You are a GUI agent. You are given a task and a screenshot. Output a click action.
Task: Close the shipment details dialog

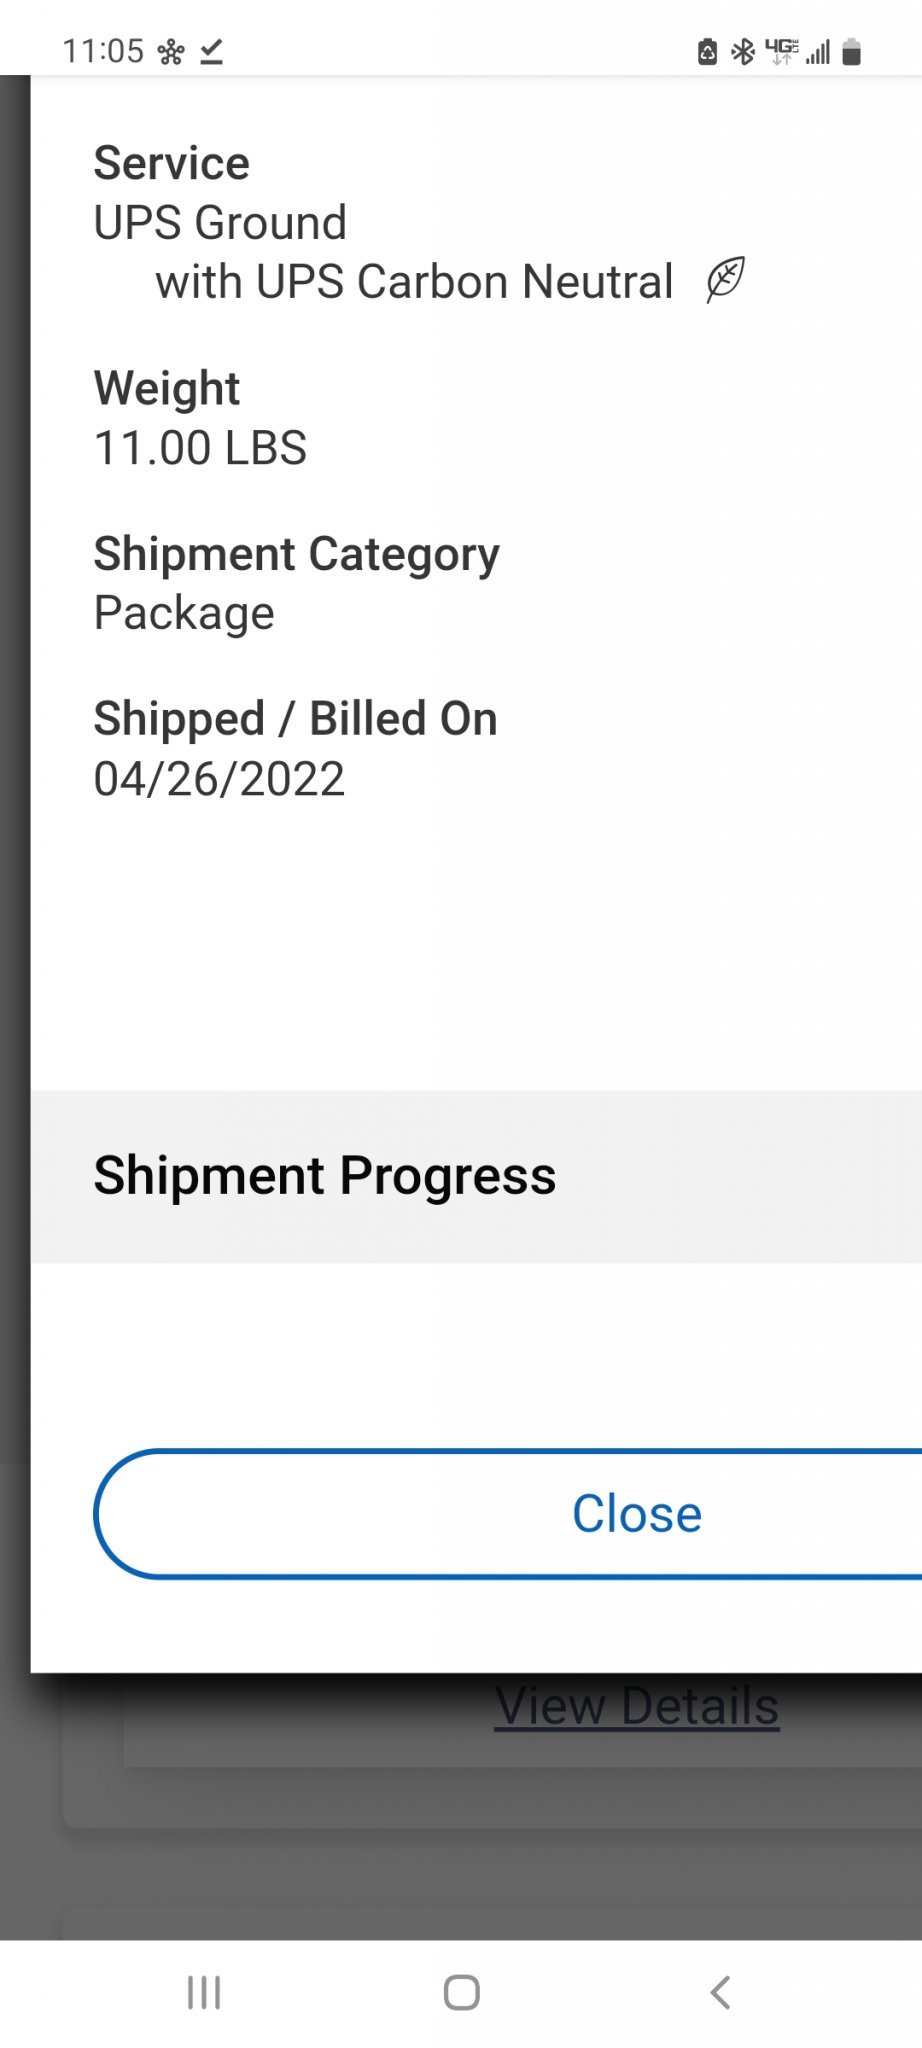click(x=636, y=1513)
